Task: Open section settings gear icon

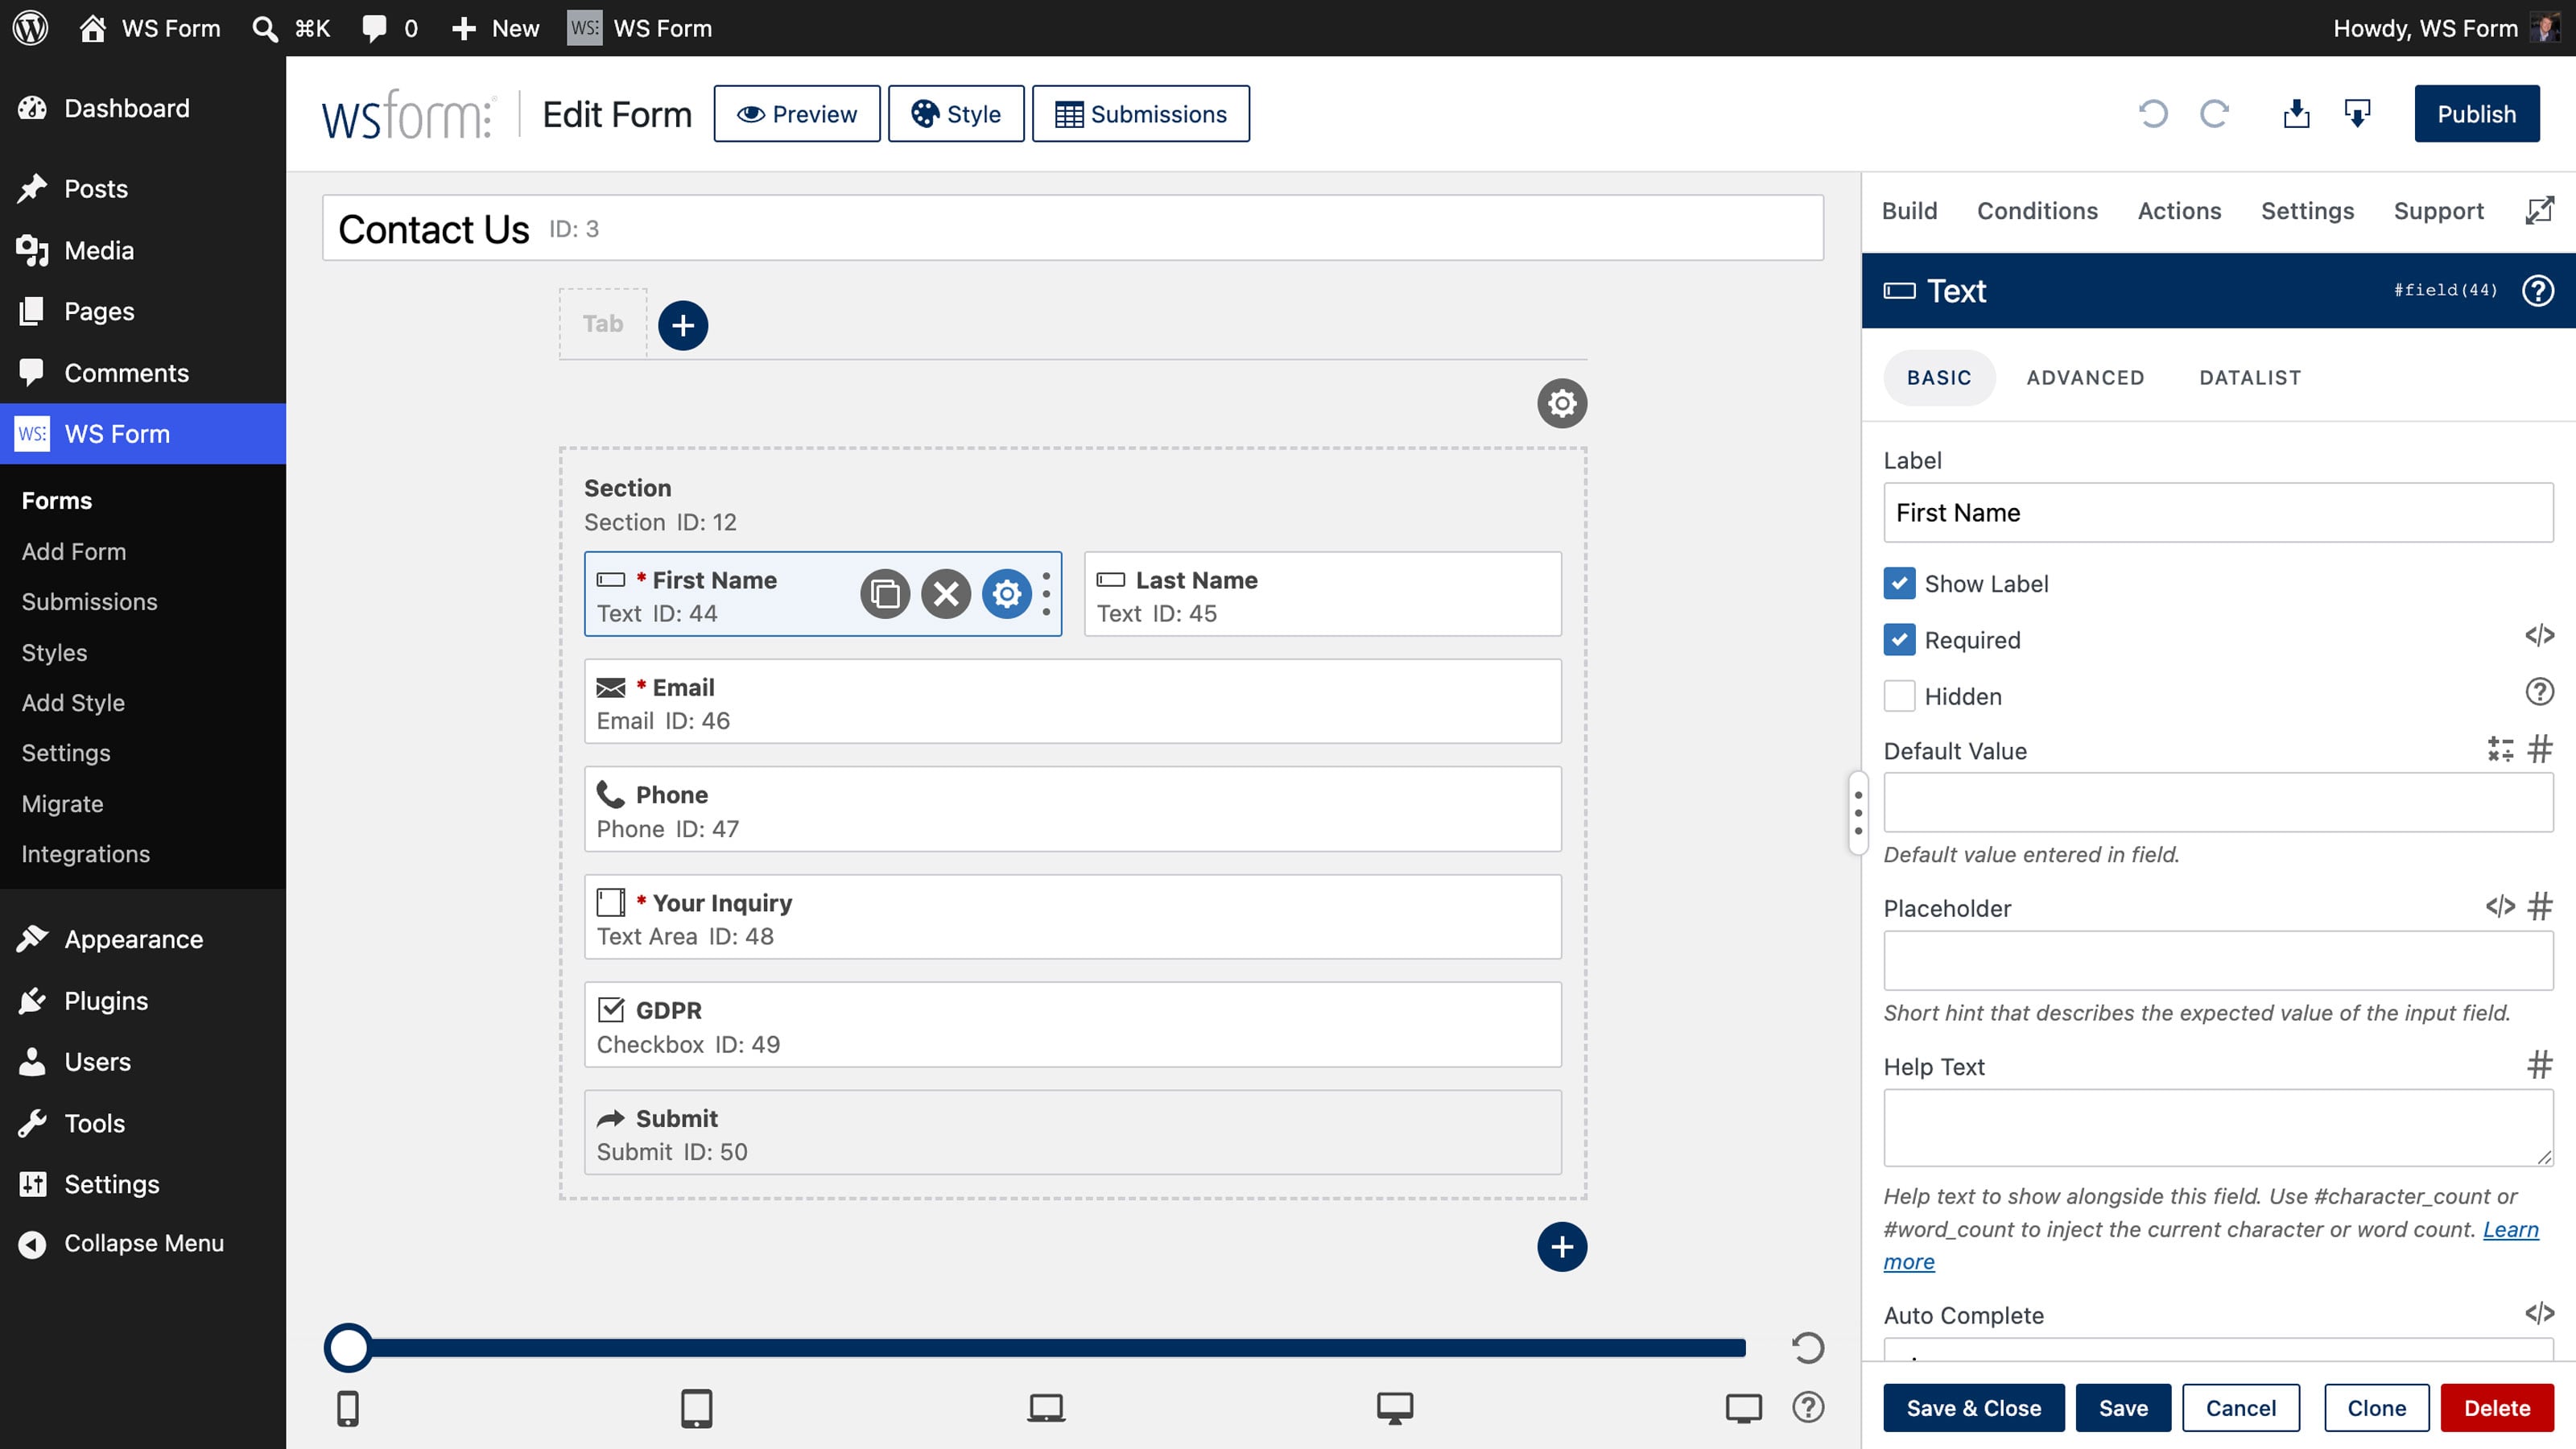Action: tap(1562, 403)
